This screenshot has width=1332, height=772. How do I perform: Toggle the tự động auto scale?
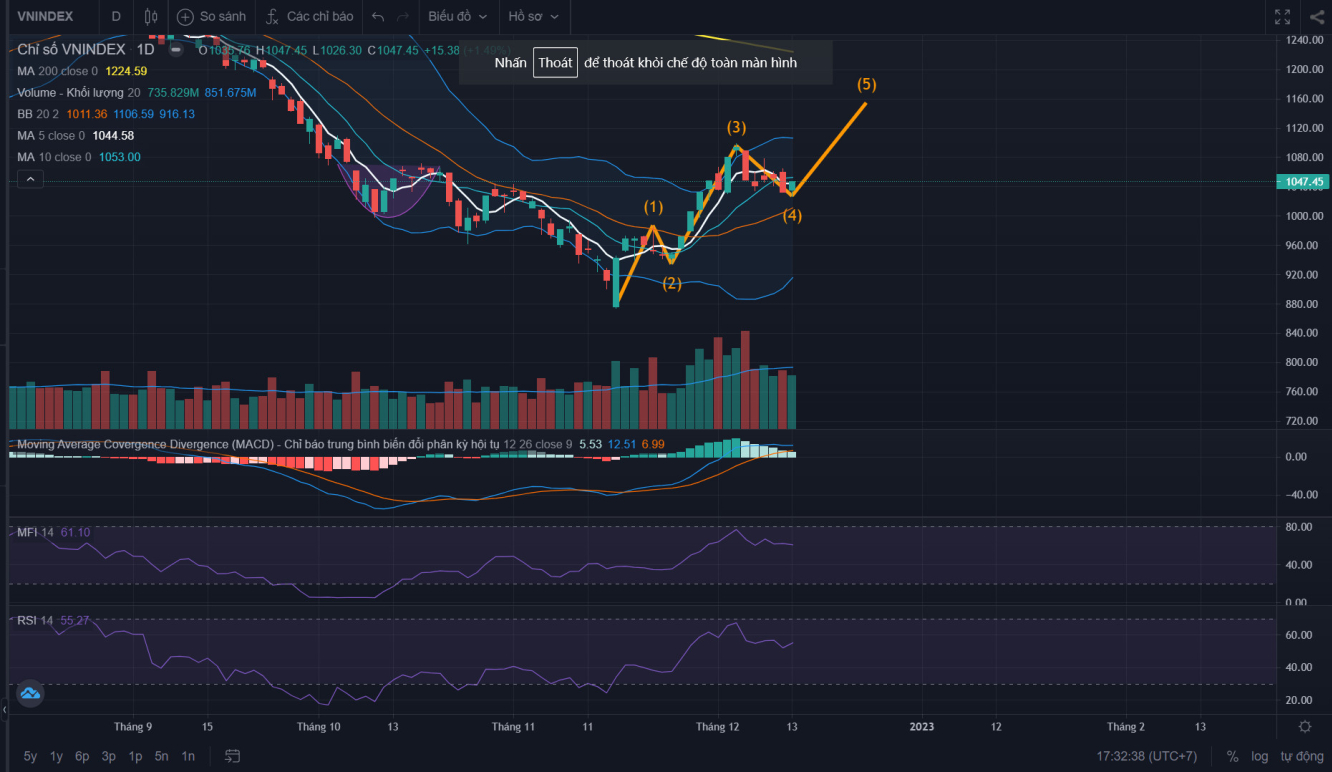tap(1301, 756)
